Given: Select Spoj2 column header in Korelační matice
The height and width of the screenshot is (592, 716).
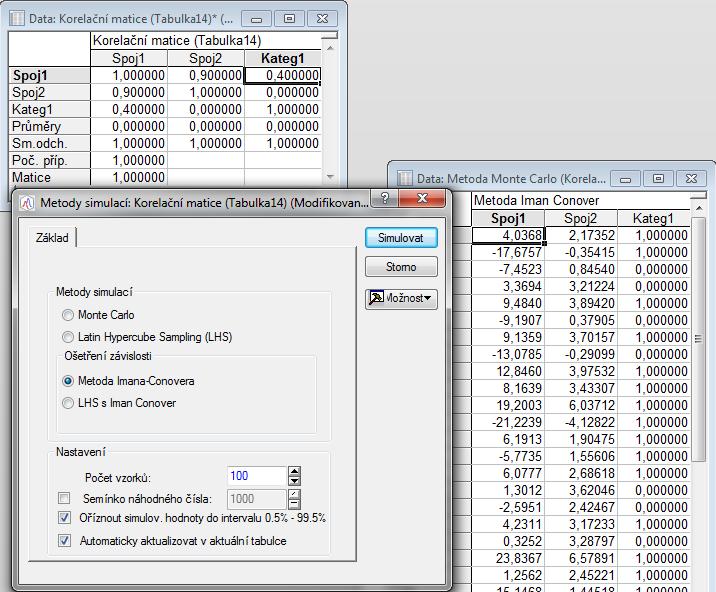Looking at the screenshot, I should click(205, 58).
